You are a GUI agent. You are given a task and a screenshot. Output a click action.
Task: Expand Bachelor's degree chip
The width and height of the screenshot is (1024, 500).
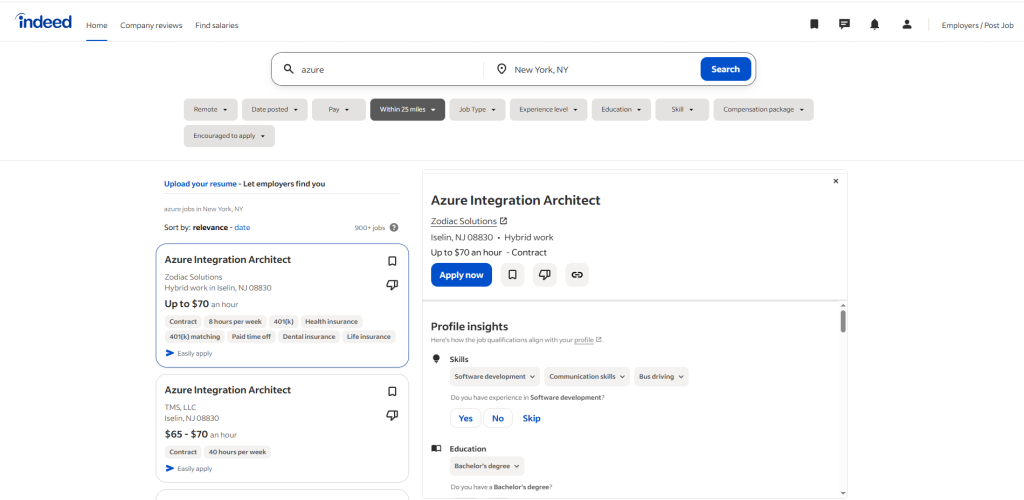[x=487, y=466]
